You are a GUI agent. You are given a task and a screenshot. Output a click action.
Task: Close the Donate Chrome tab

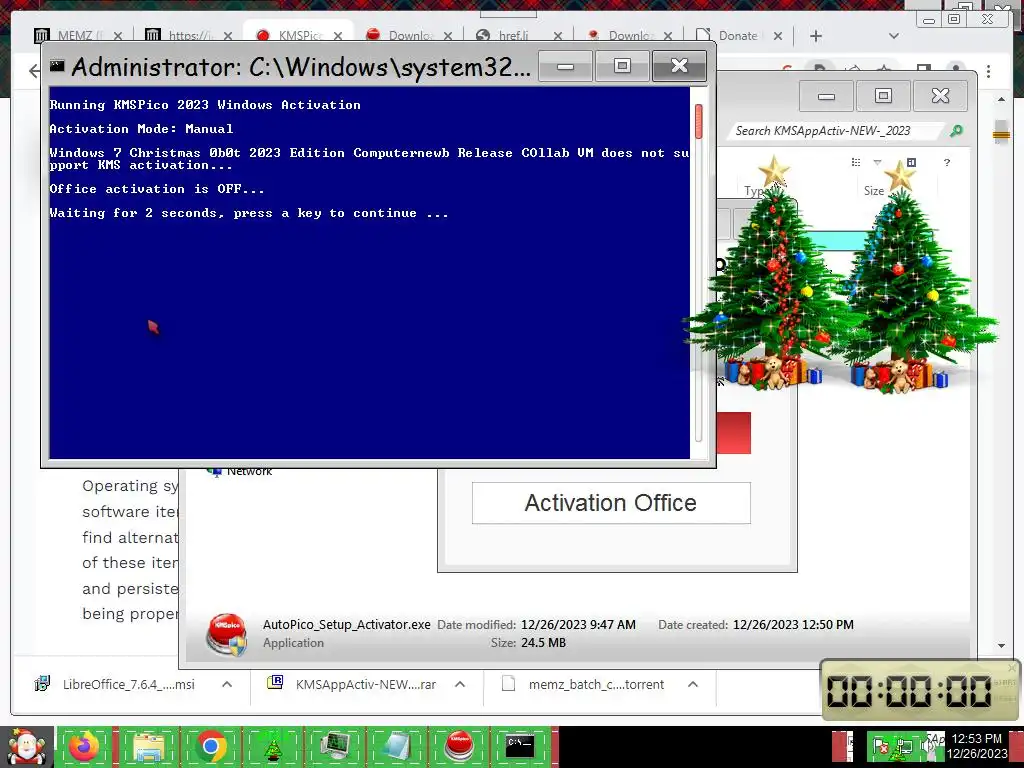[778, 36]
